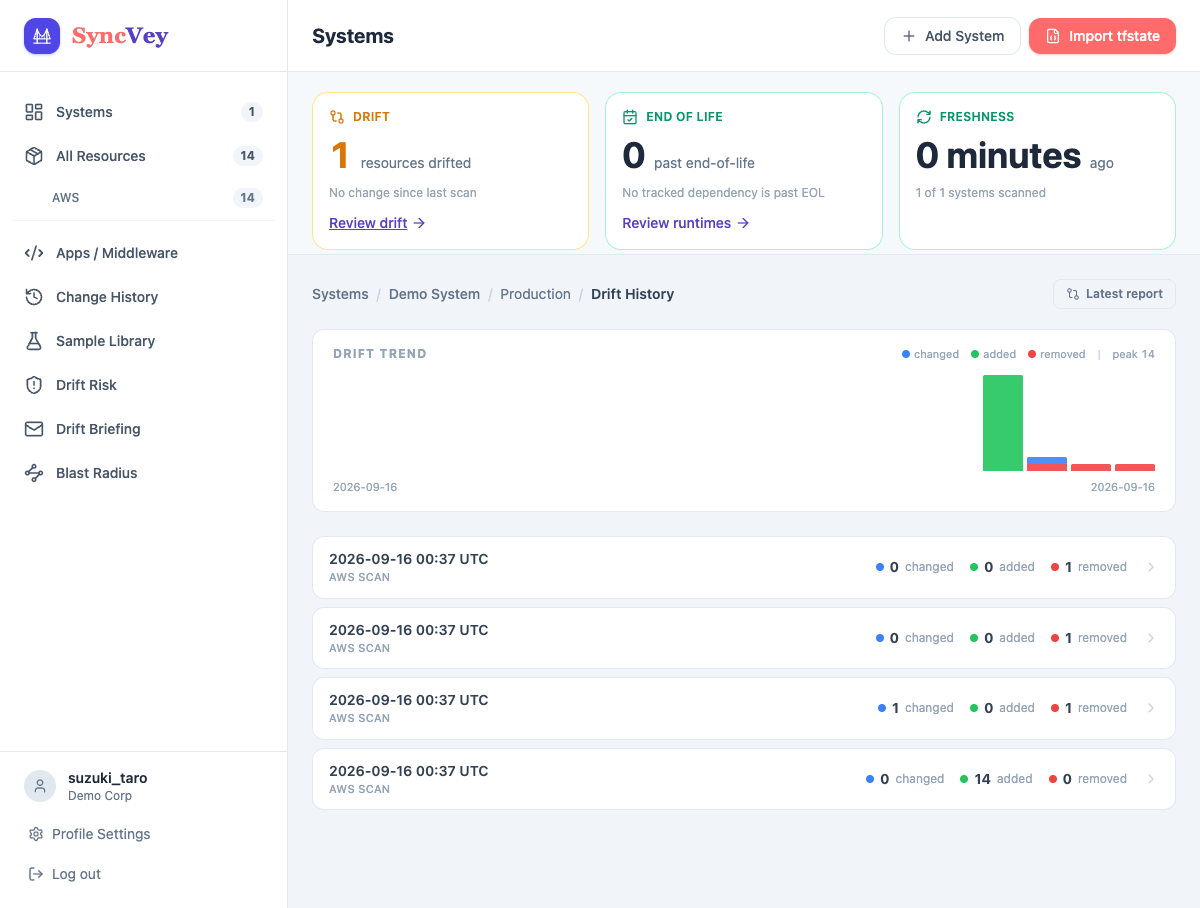
Task: Click the Log out arrow icon
Action: (x=36, y=874)
